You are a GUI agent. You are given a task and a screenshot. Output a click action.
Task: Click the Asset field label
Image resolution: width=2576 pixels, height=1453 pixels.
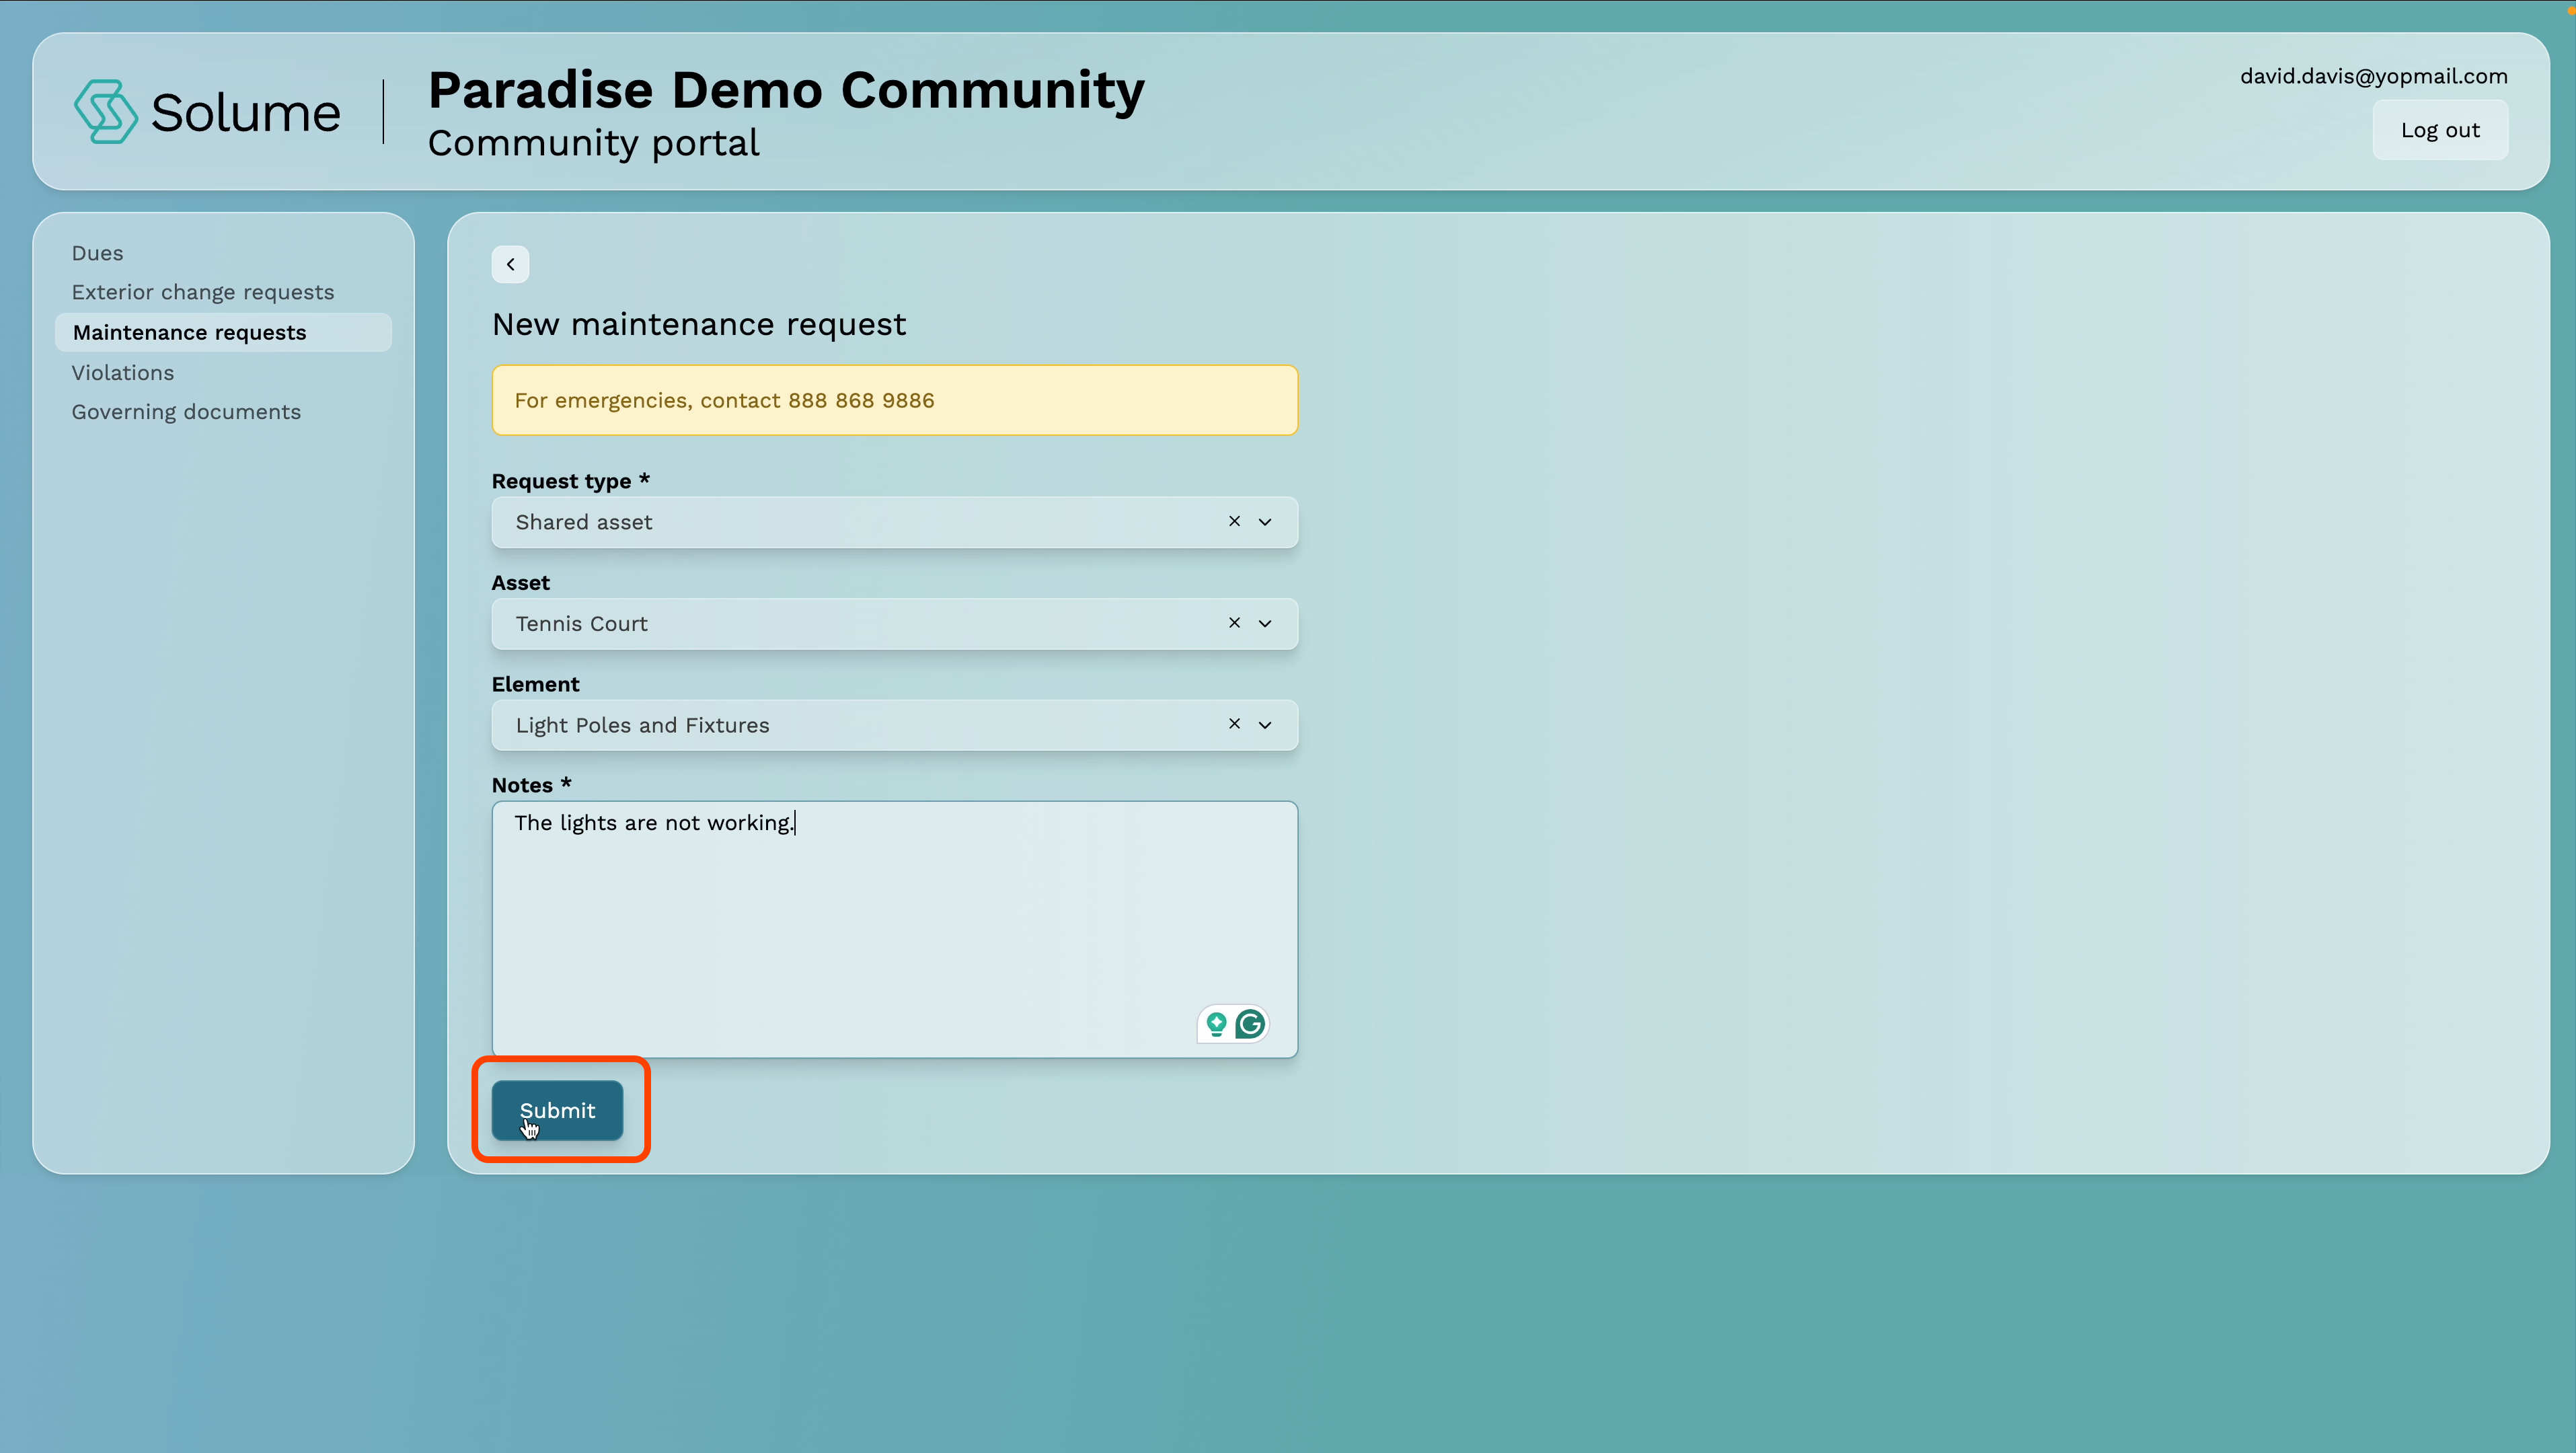click(521, 583)
